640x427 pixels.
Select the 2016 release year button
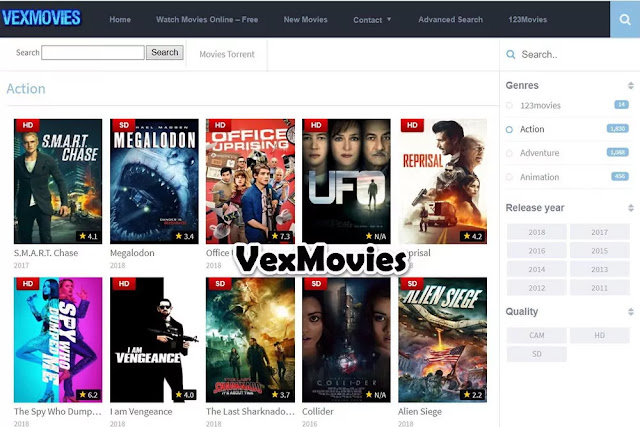tap(536, 251)
